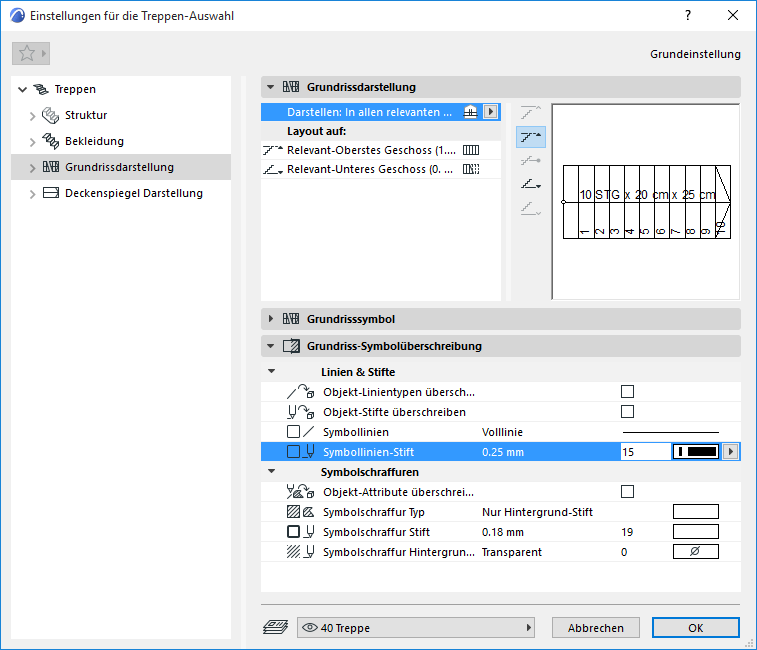Select Relevant-Unteres Geschoss layout row

[381, 169]
